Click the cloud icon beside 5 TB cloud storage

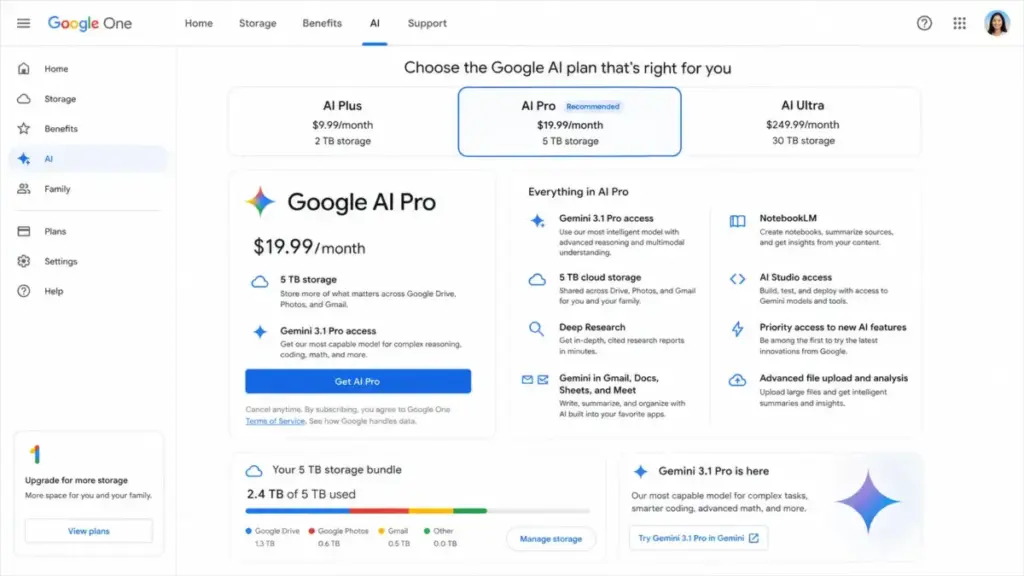click(537, 280)
